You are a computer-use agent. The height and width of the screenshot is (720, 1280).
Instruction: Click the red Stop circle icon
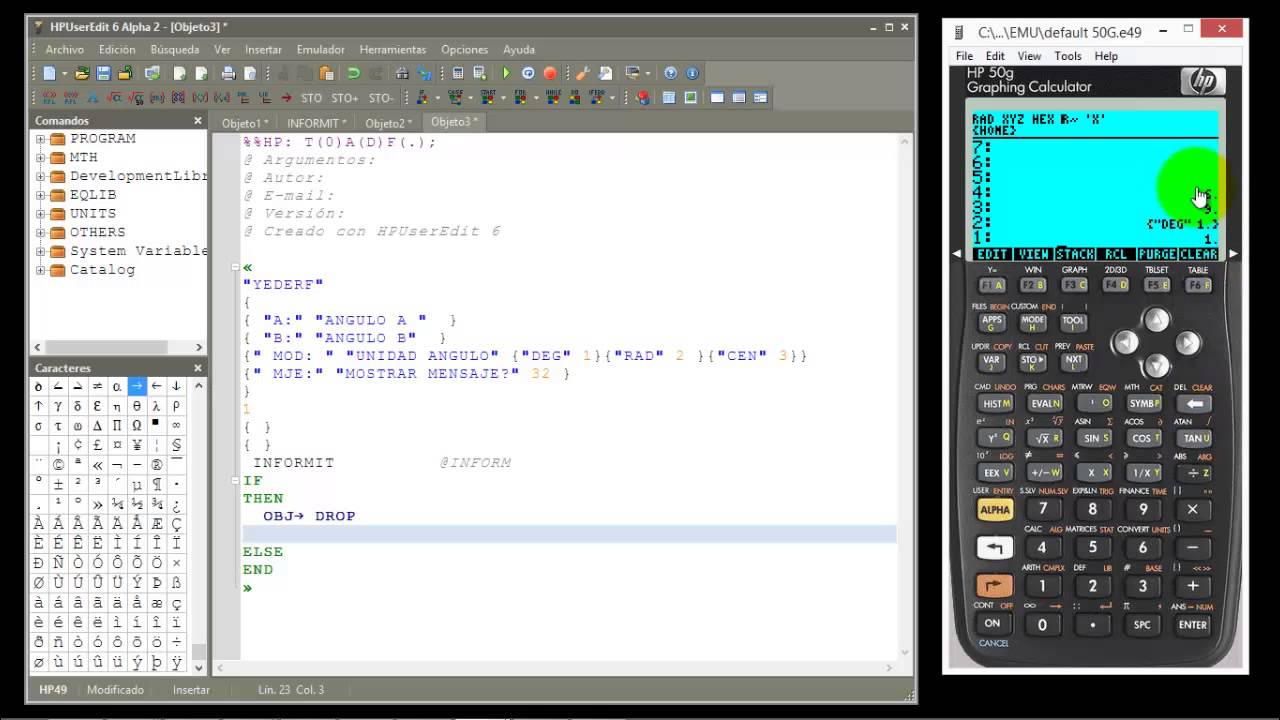click(x=550, y=73)
